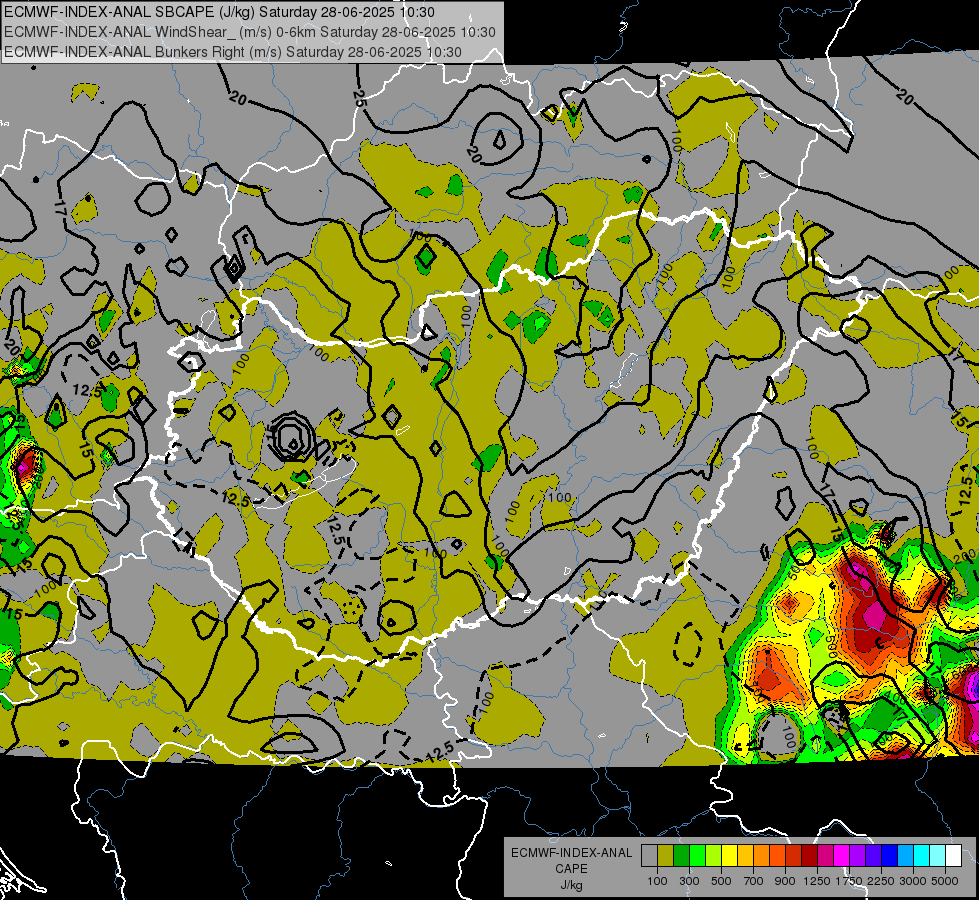Pick the sky blue swatch before 3000
This screenshot has height=900, width=979.
coord(905,855)
